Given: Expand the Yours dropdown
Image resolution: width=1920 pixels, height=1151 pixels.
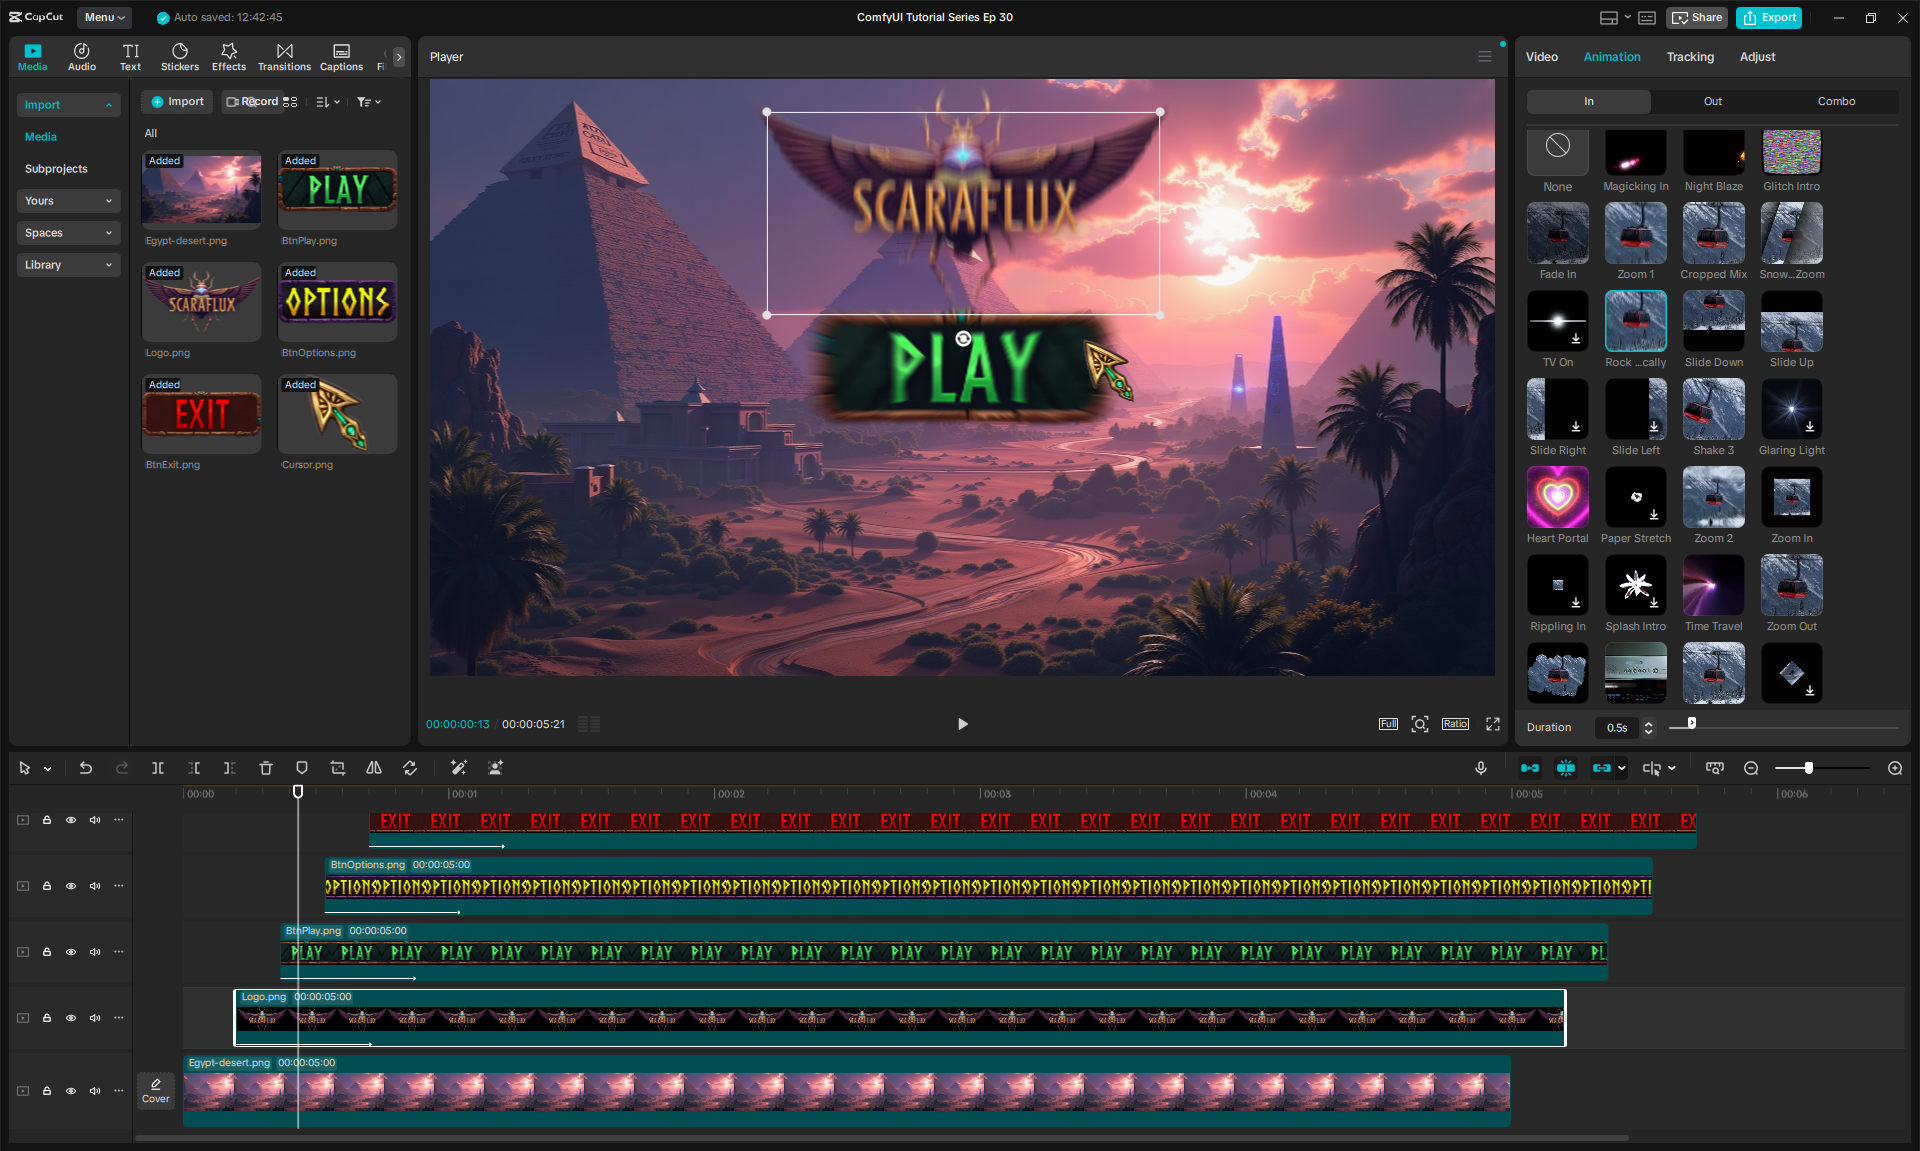Looking at the screenshot, I should (68, 201).
